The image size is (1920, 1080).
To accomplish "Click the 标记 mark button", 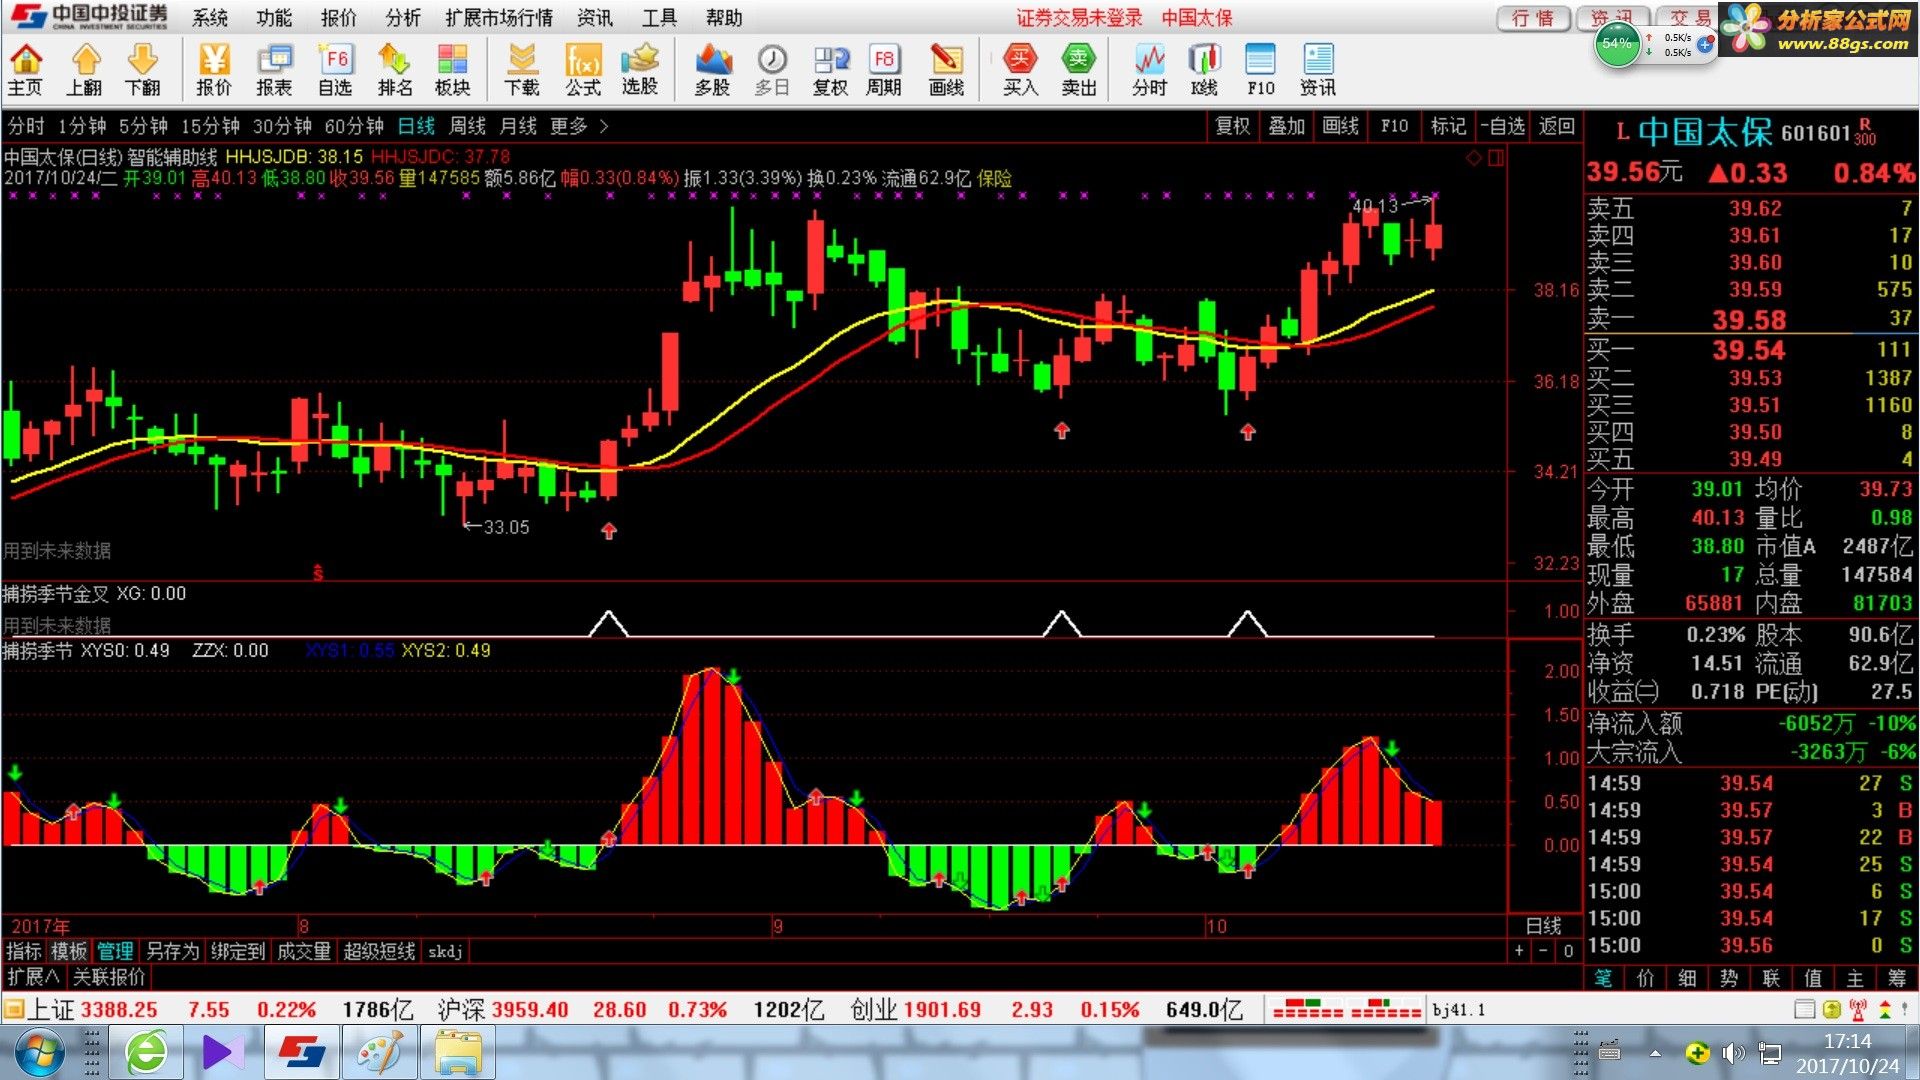I will coord(1448,126).
